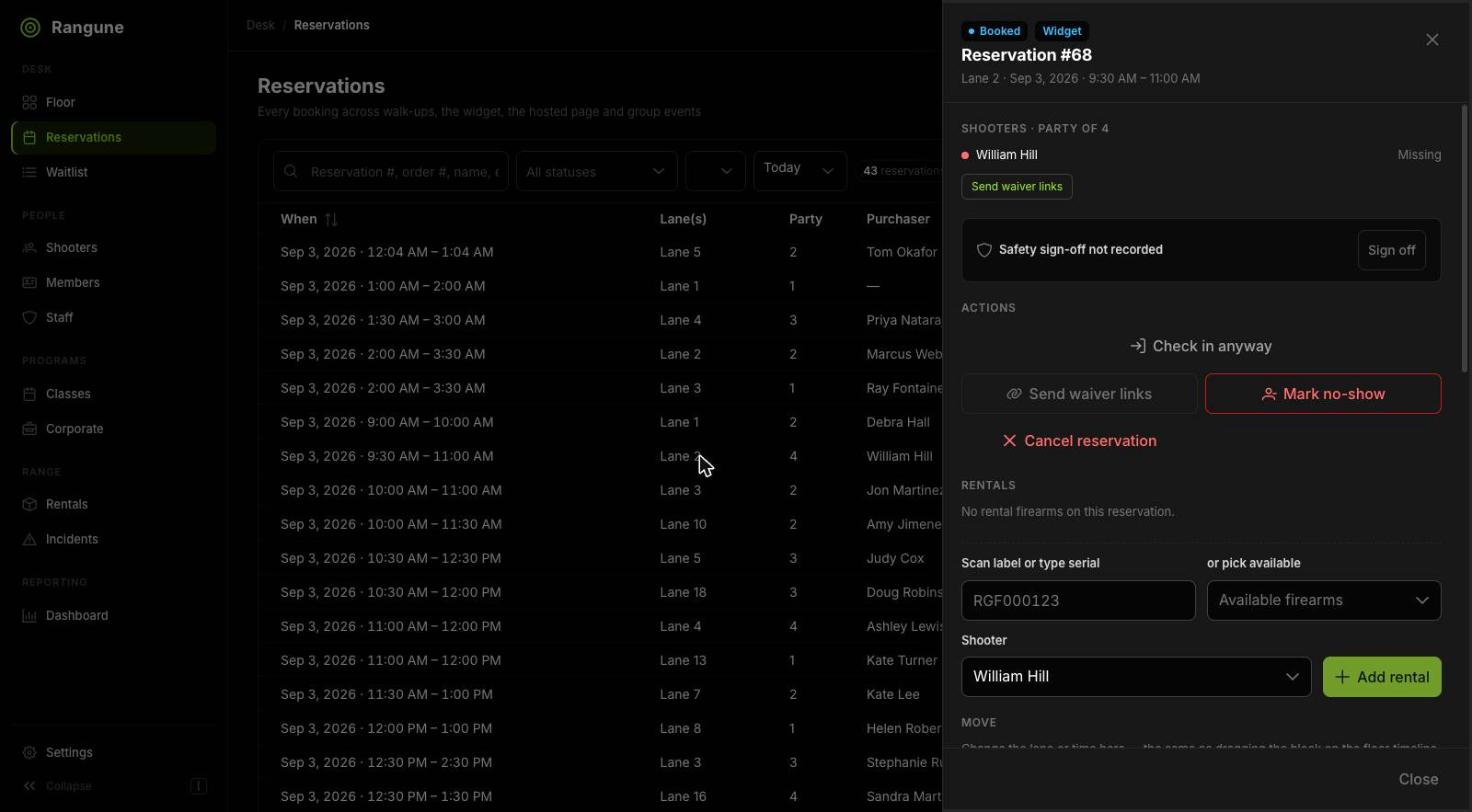Click the disabled Send waiver links action button

pyautogui.click(x=1079, y=394)
